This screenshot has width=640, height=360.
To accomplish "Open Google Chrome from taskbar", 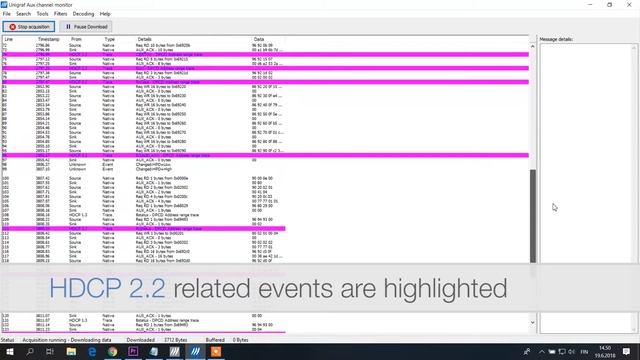I will tap(113, 351).
